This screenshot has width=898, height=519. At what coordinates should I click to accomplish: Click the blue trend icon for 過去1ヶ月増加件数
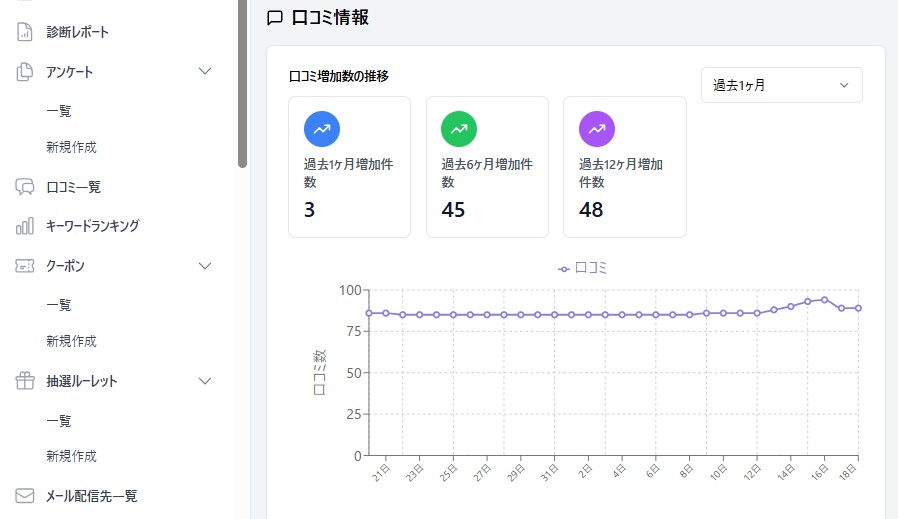[321, 129]
